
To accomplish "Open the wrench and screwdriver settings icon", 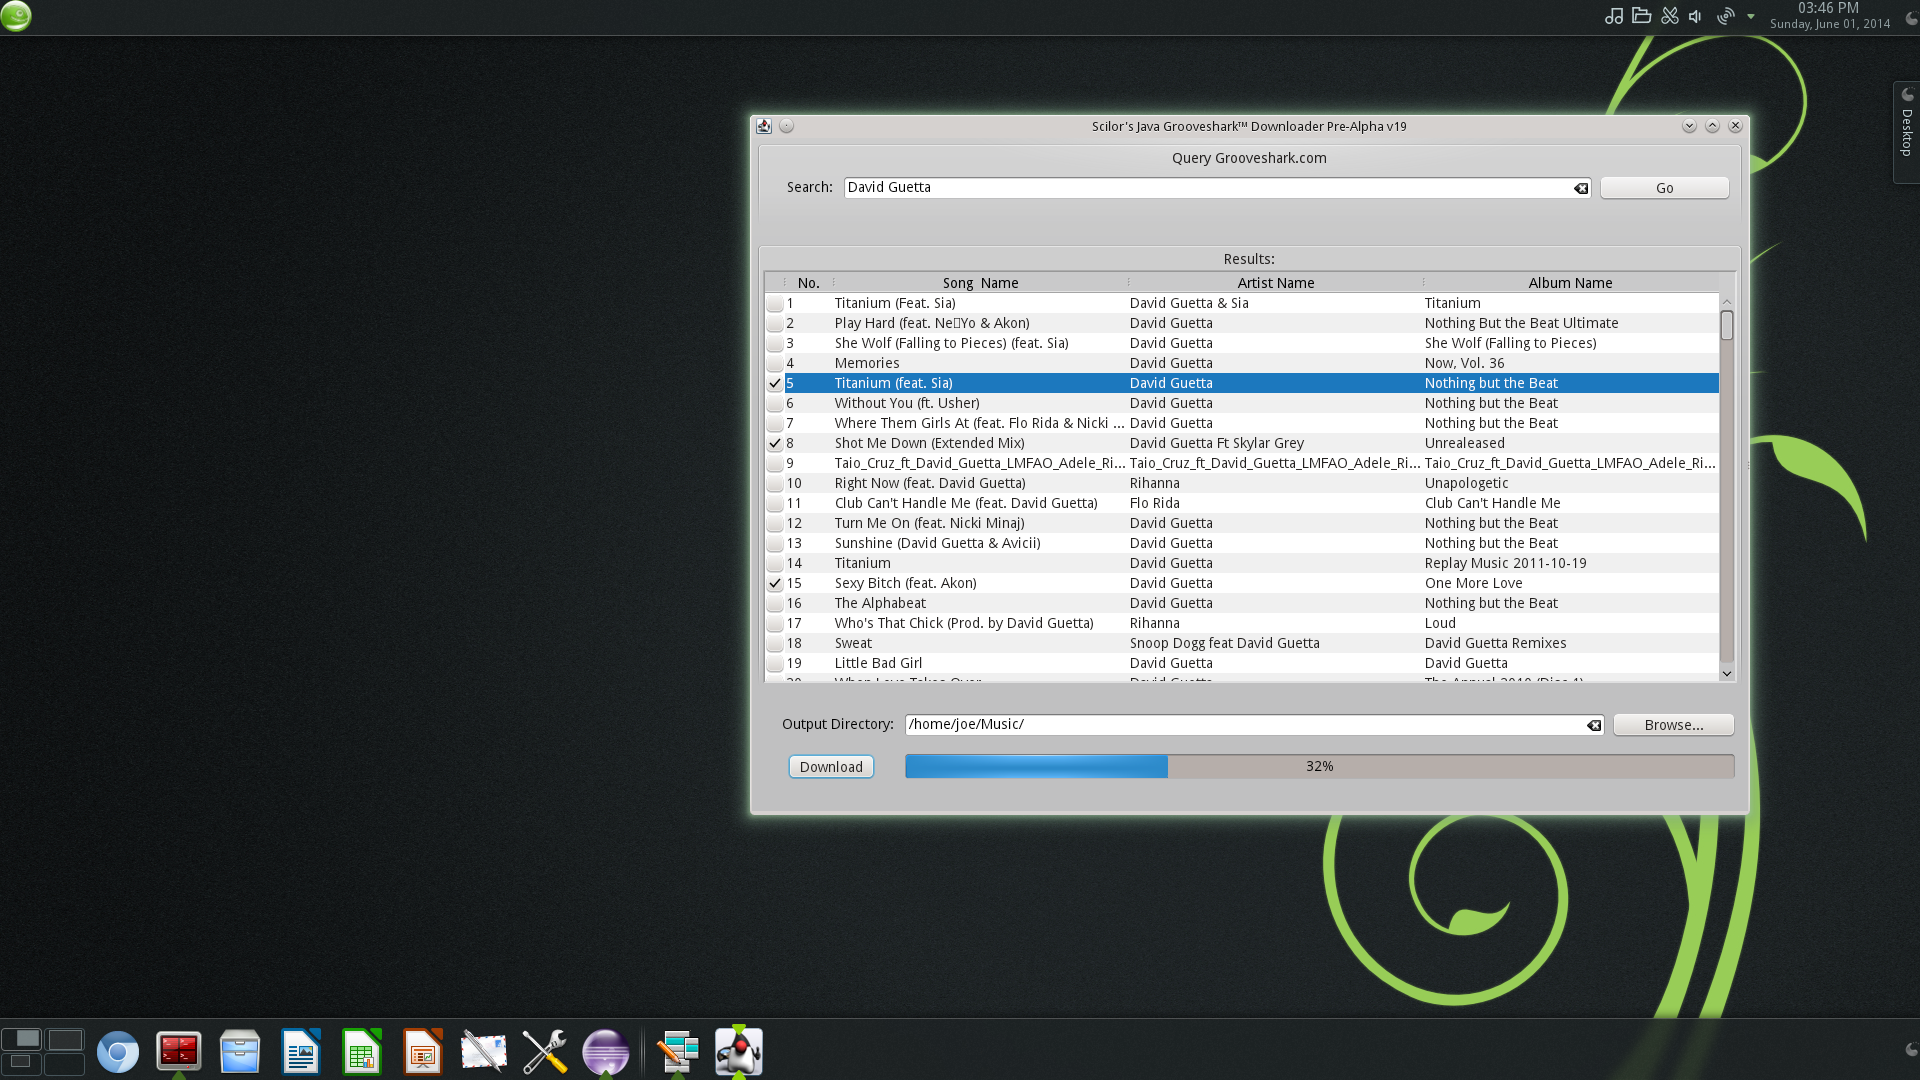I will [x=545, y=1052].
